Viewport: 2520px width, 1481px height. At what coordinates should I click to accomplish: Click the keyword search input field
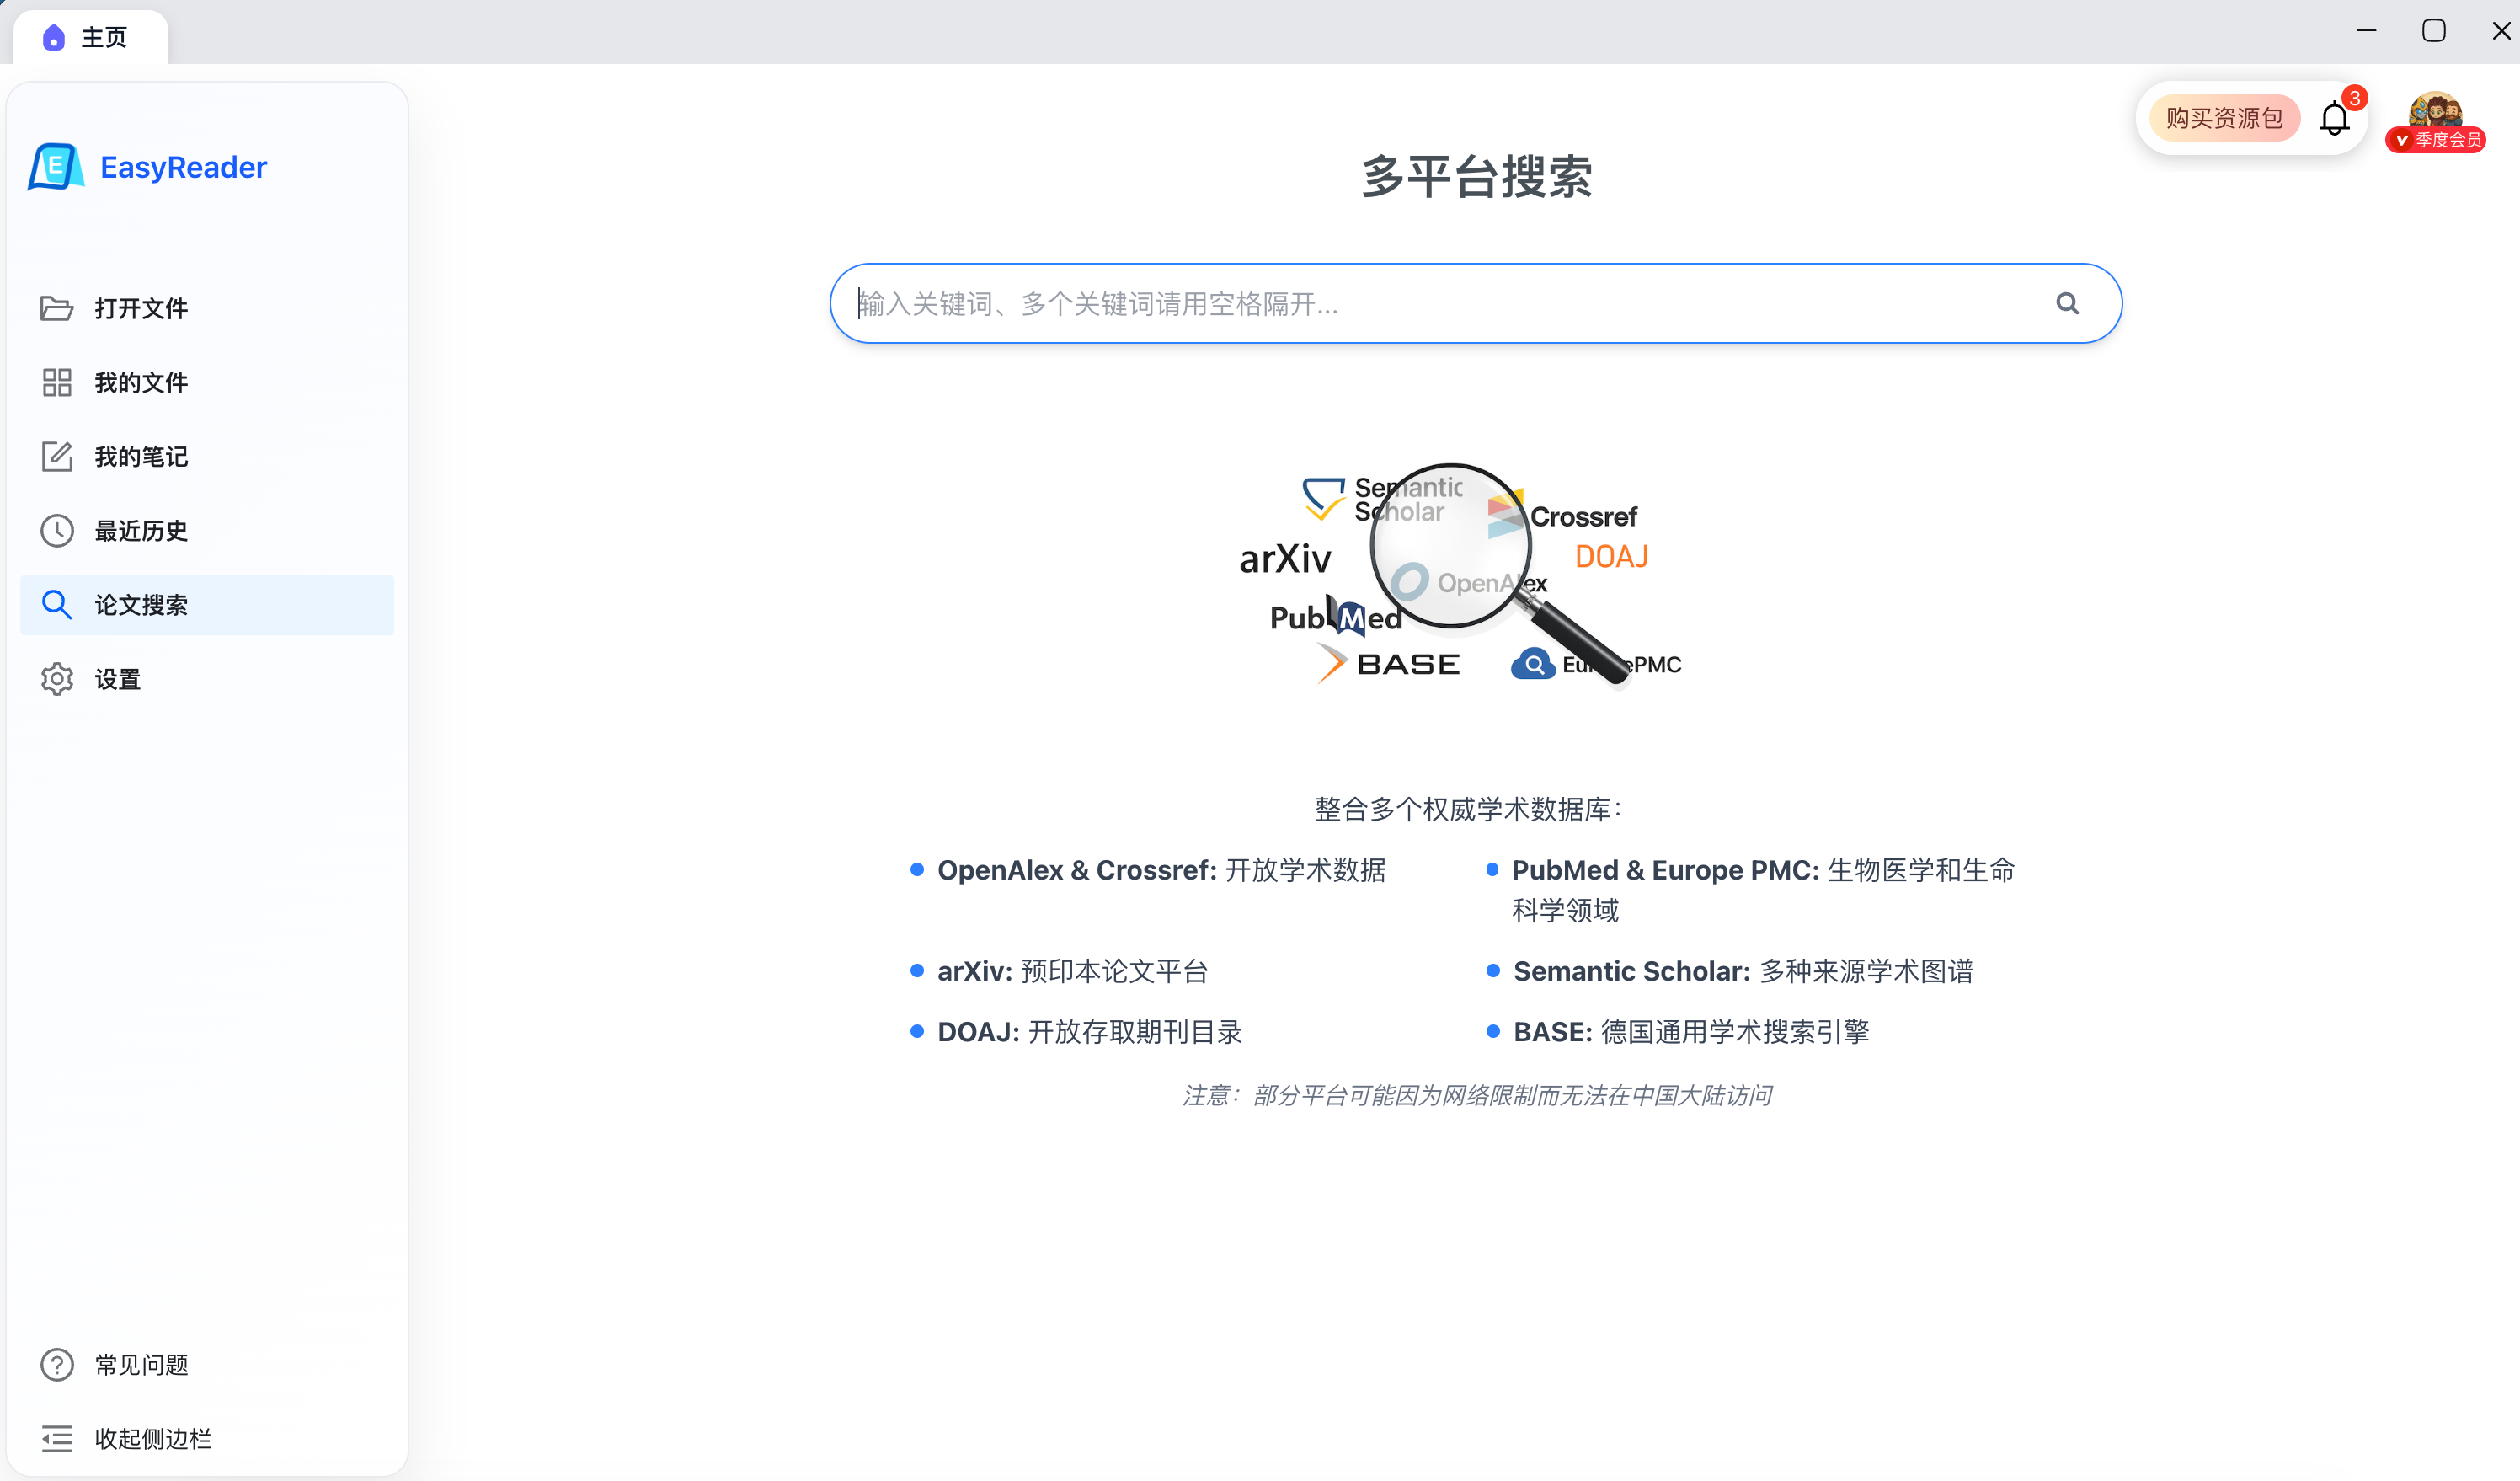click(1400, 303)
